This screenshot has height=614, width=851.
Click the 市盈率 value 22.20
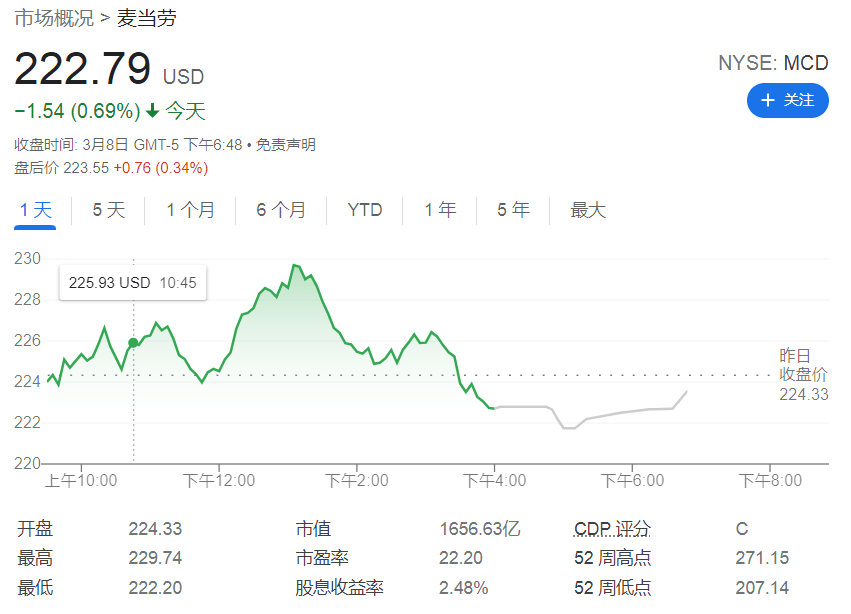pos(461,558)
